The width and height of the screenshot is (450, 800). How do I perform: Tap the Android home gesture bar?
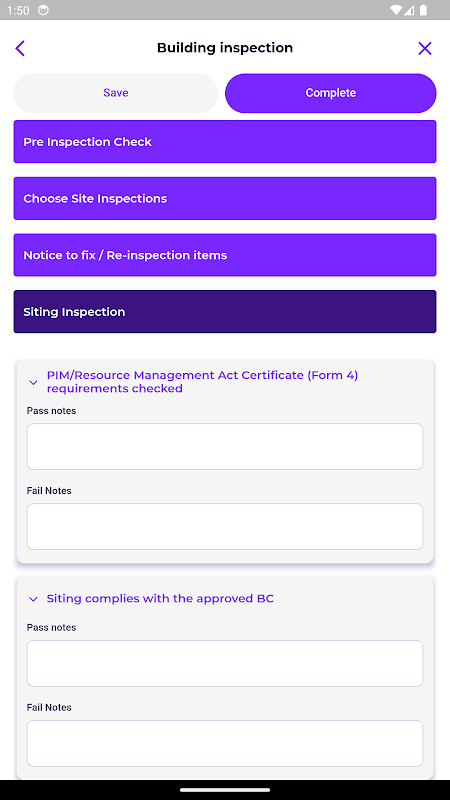225,790
